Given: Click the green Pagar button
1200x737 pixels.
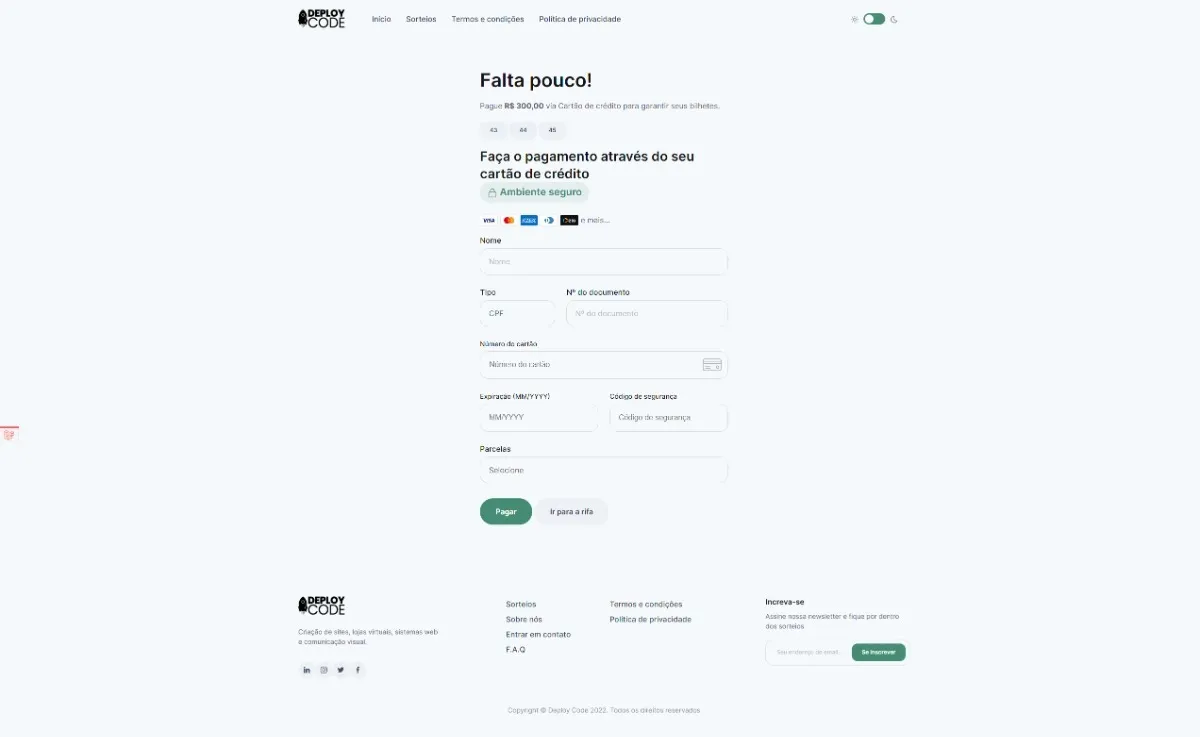Looking at the screenshot, I should tap(506, 511).
